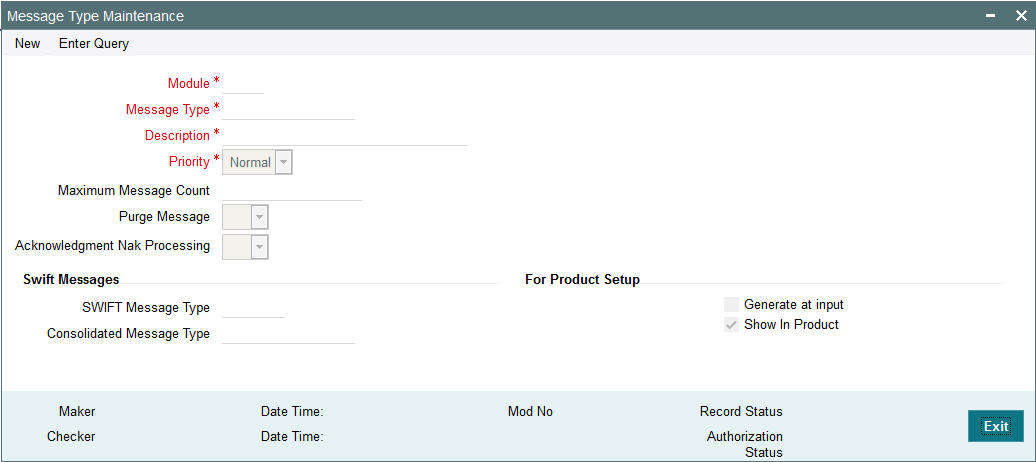Minimize the Message Type Maintenance window
The width and height of the screenshot is (1036, 462).
[990, 16]
